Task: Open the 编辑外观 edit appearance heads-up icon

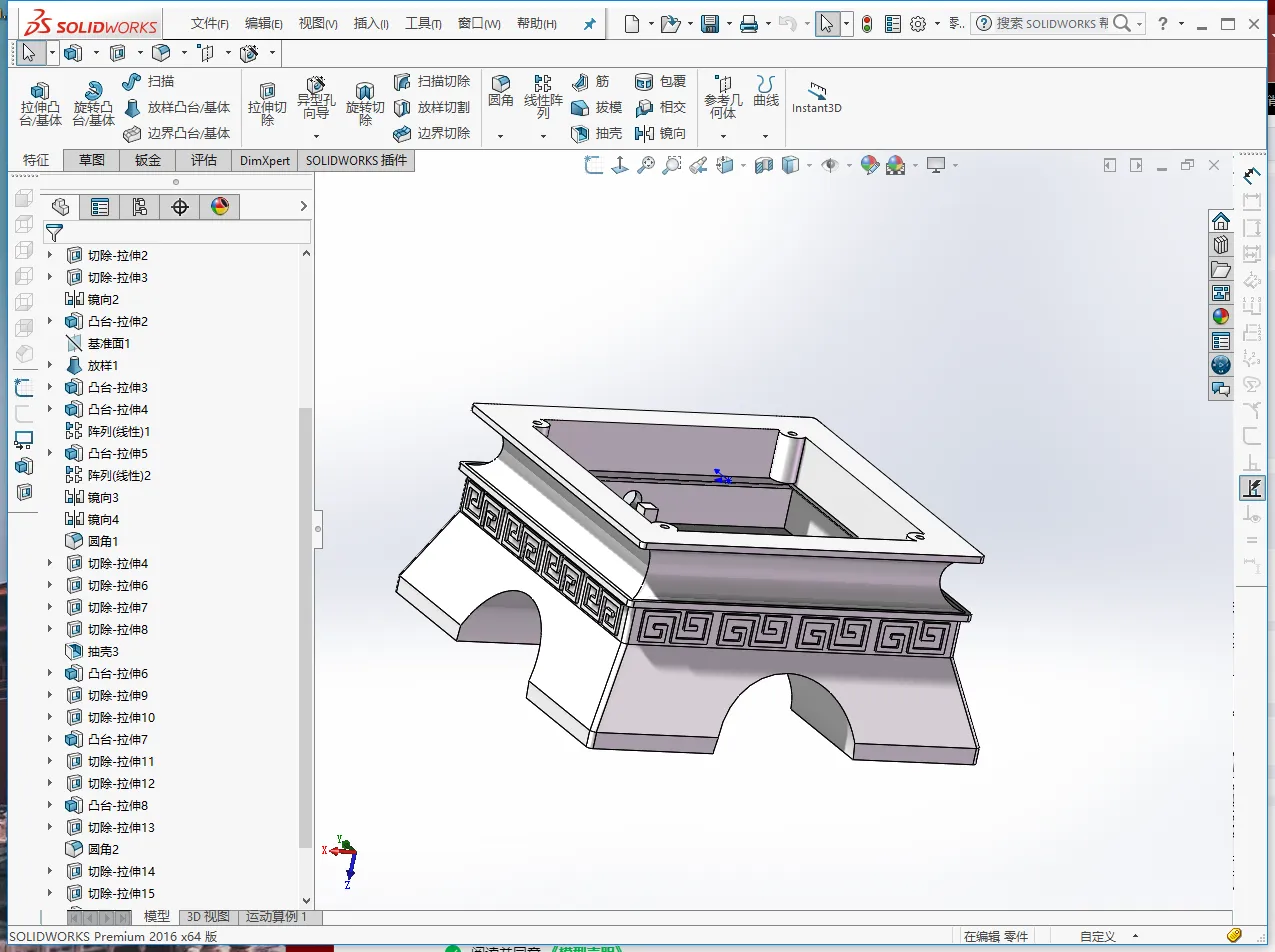Action: point(869,165)
